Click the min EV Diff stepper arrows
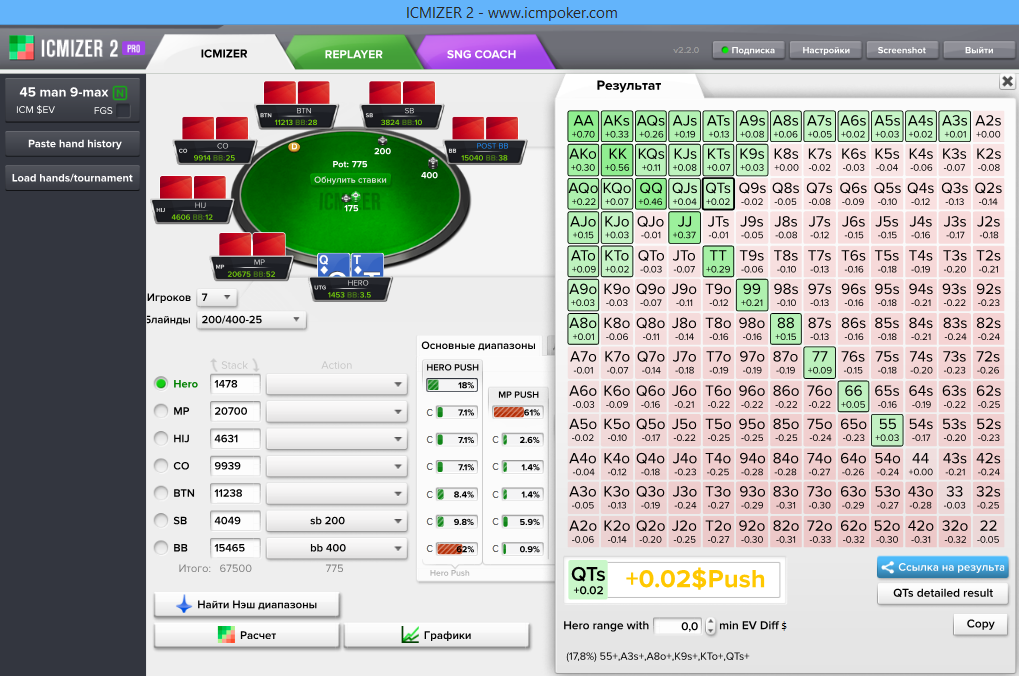The image size is (1019, 676). pos(710,626)
